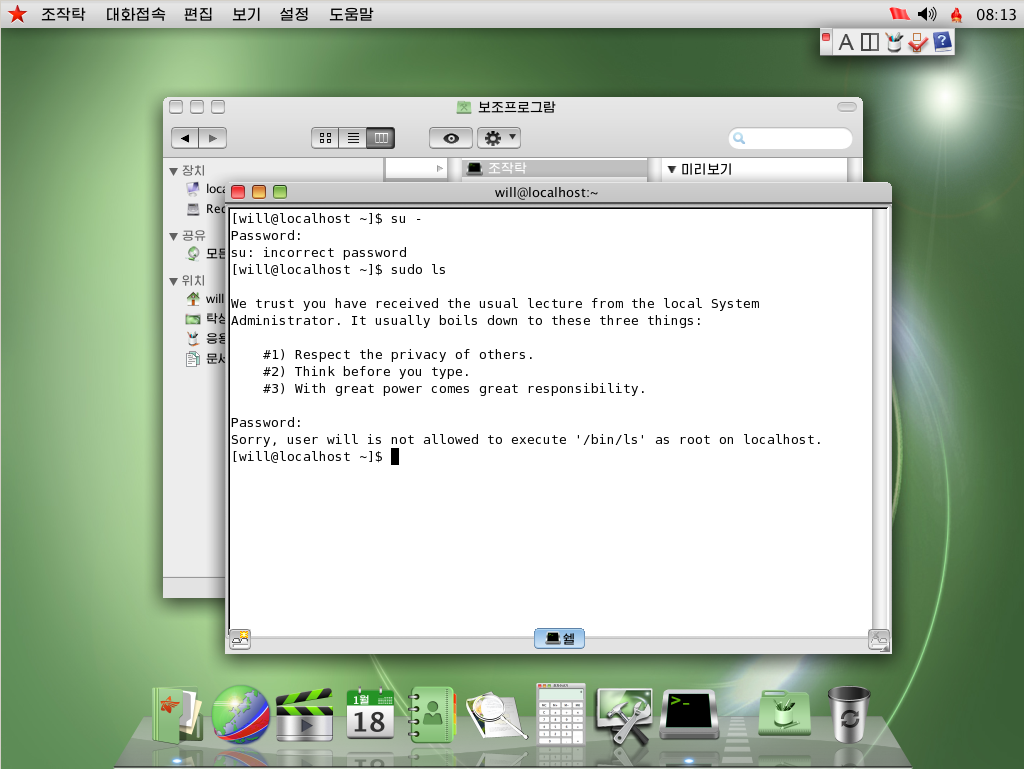Image resolution: width=1024 pixels, height=769 pixels.
Task: Switch to icon view in the file manager
Action: click(x=324, y=137)
